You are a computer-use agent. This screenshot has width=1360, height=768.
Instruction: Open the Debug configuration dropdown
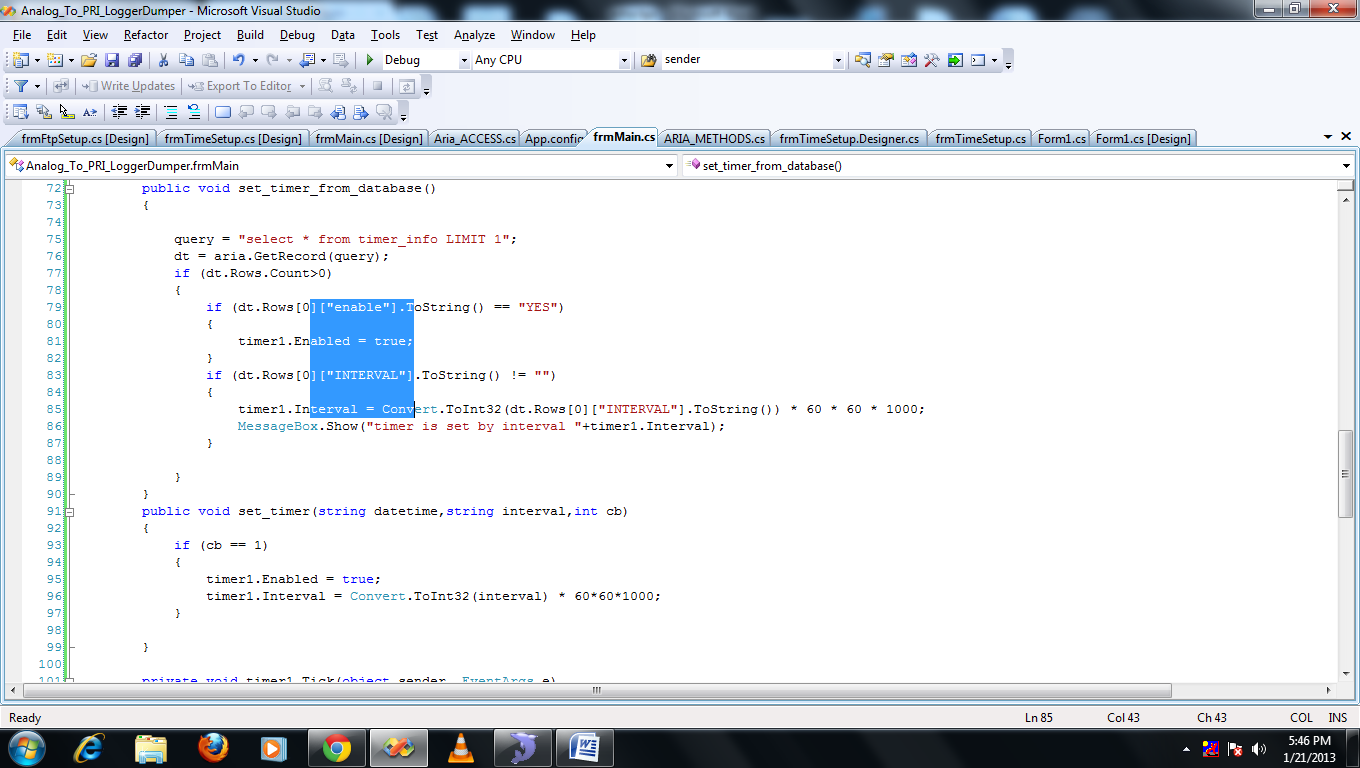464,60
